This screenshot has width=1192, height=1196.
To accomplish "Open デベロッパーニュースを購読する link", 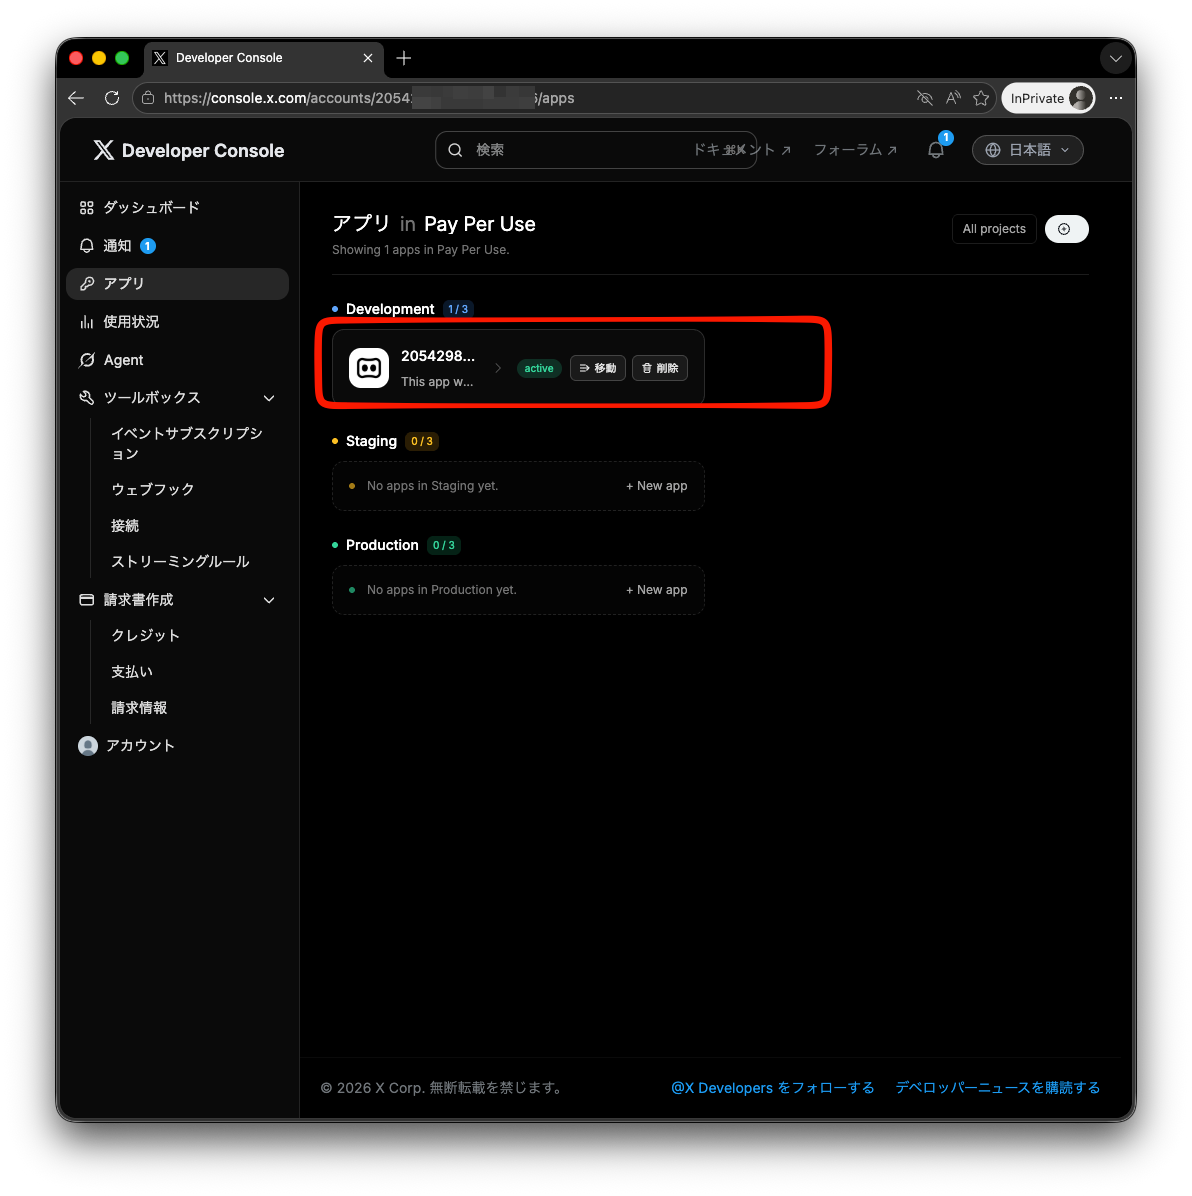I will pos(998,1088).
